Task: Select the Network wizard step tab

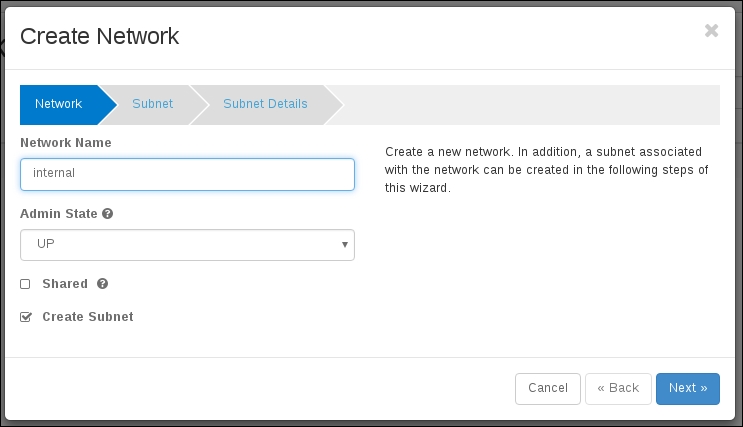Action: 58,104
